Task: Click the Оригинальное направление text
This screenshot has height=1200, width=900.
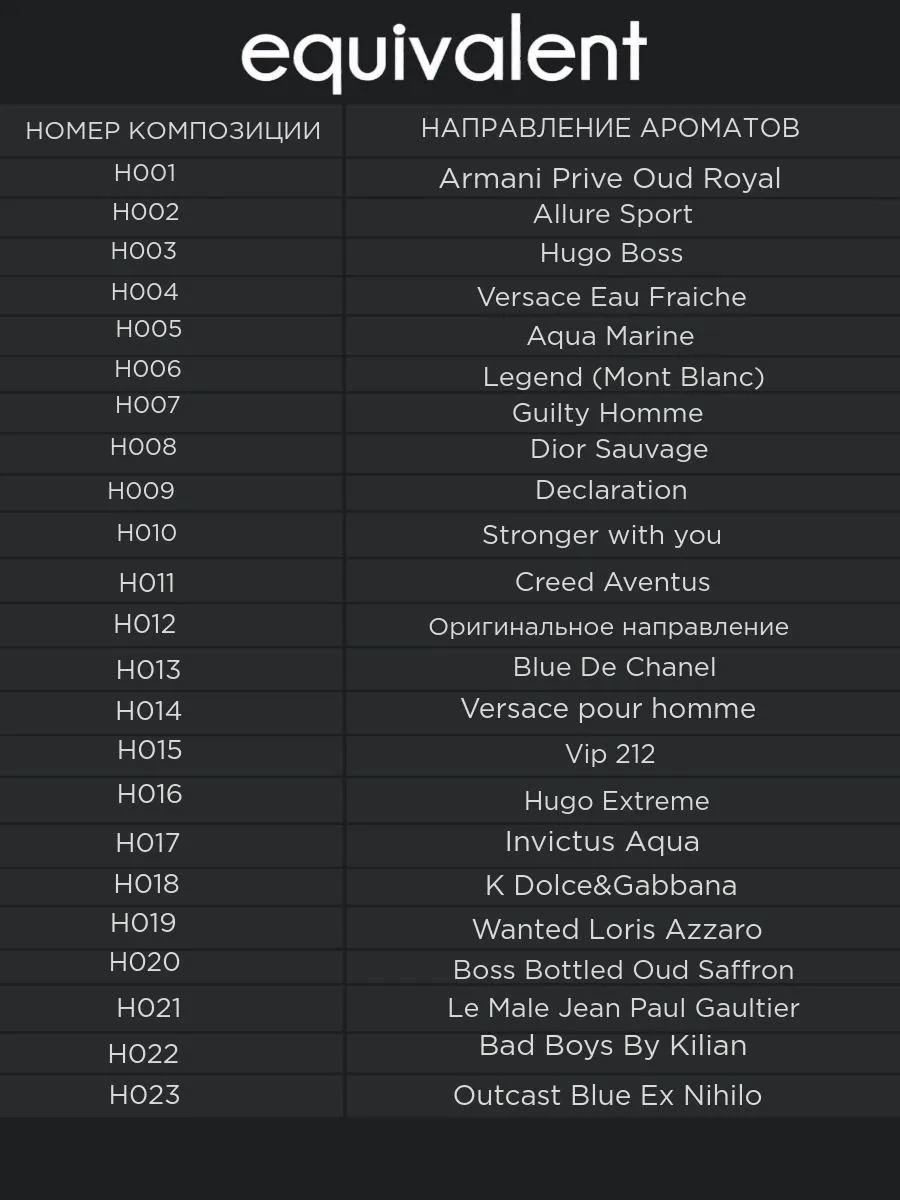Action: (608, 627)
